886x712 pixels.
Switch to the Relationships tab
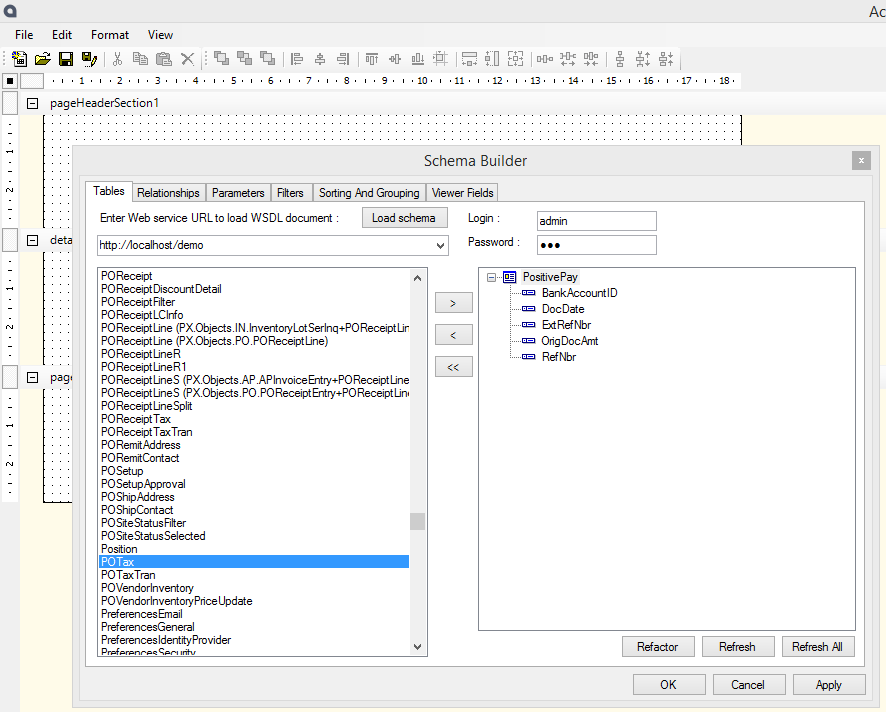168,192
